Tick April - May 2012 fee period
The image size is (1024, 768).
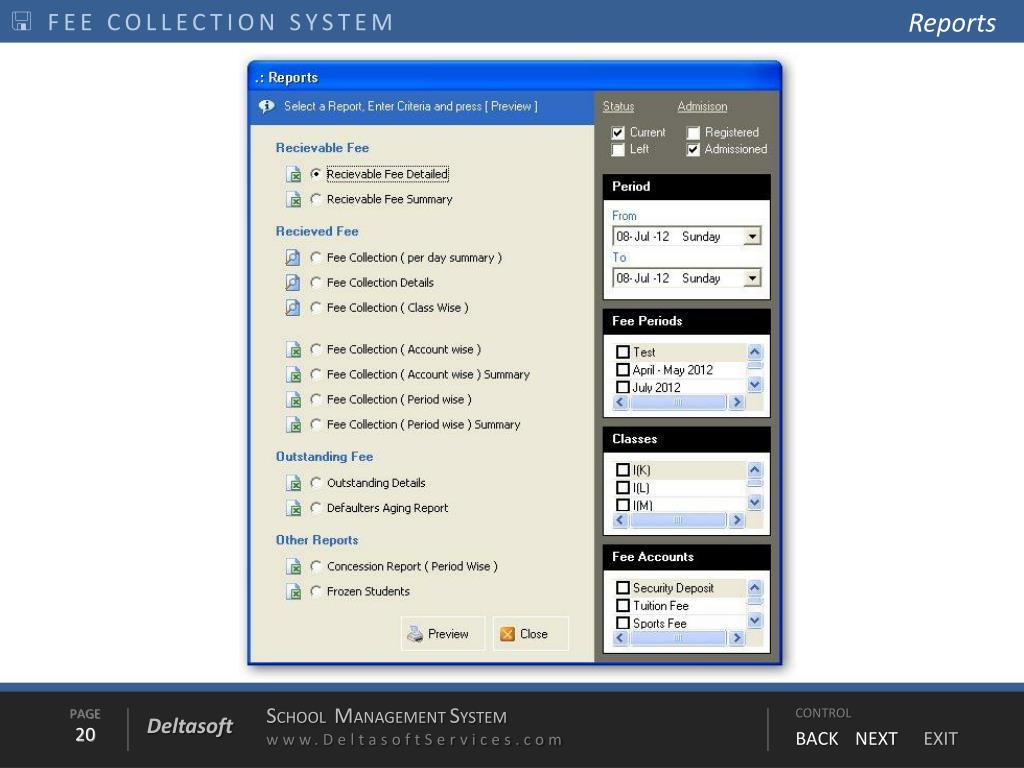[x=623, y=370]
